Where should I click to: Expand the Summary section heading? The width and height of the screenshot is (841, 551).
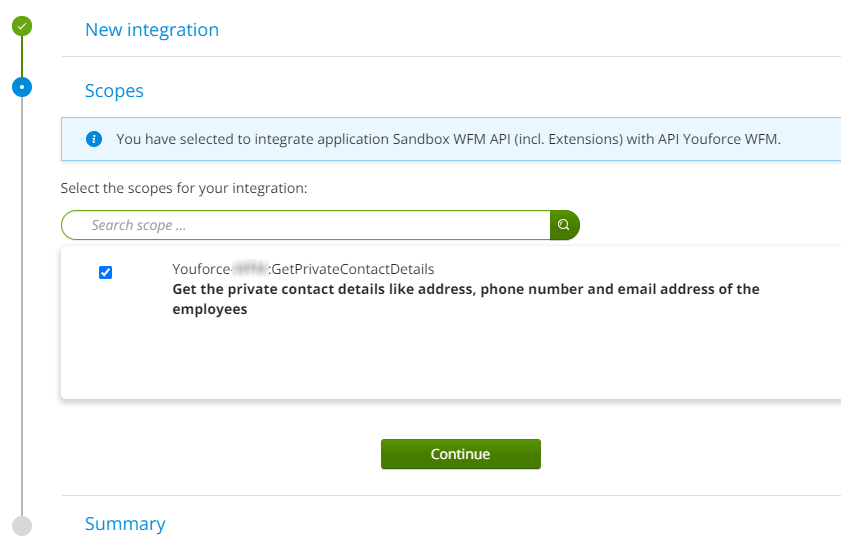[125, 524]
